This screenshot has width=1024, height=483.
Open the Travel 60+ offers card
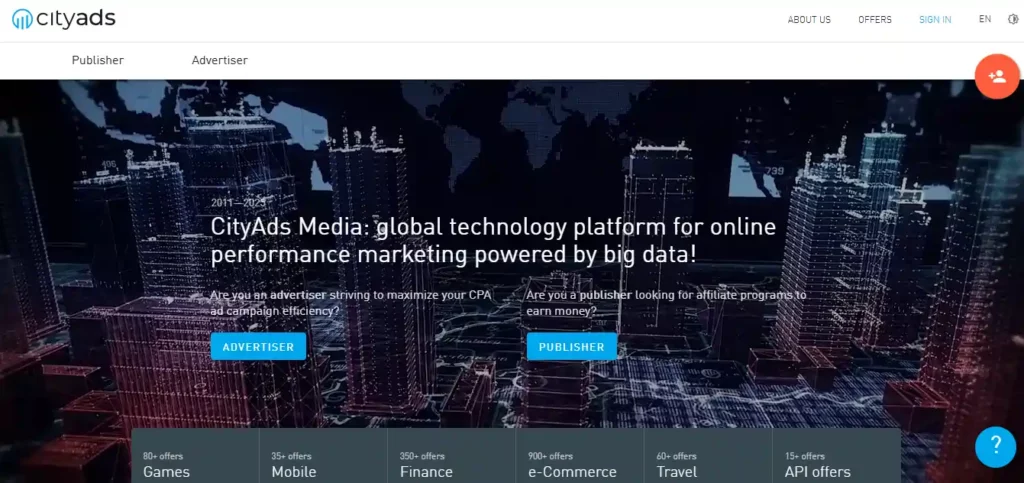(x=708, y=456)
